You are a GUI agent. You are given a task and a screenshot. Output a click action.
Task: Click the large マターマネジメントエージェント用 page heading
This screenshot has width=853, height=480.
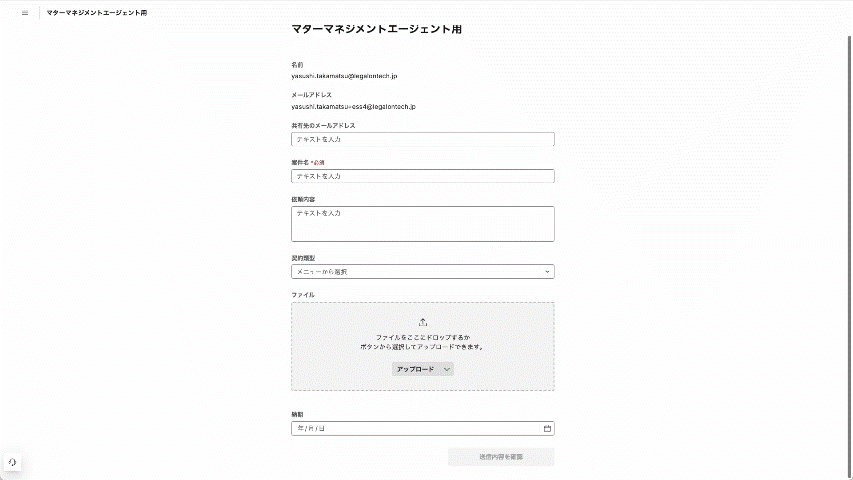tap(376, 30)
